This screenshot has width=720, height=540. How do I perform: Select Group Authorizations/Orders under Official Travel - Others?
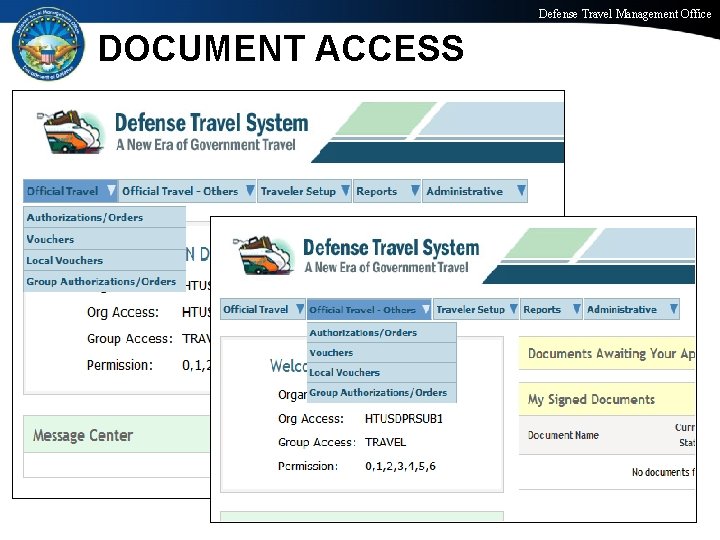click(x=382, y=393)
